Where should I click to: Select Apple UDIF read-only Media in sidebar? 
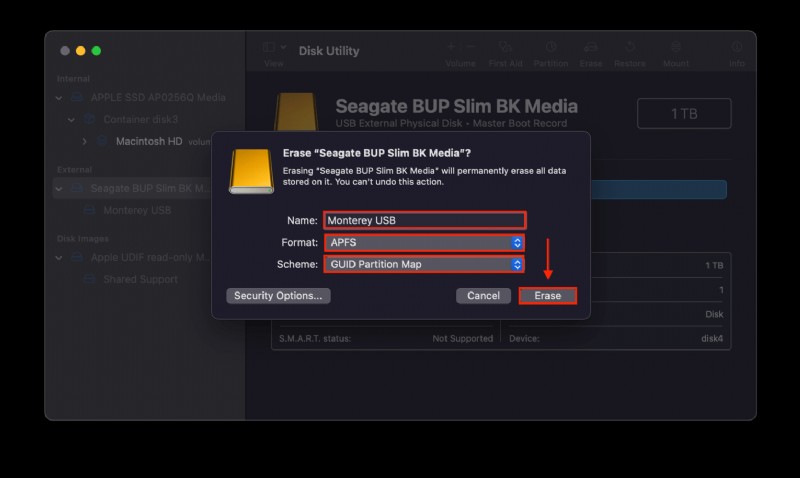tap(150, 258)
